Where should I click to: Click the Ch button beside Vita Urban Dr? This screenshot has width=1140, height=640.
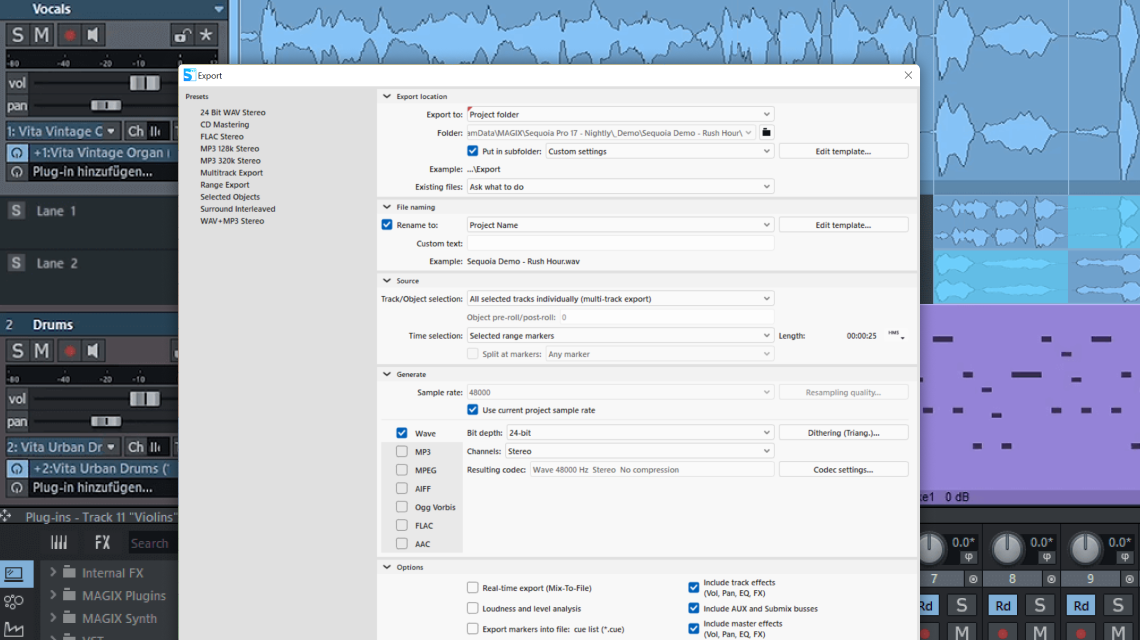pos(136,447)
